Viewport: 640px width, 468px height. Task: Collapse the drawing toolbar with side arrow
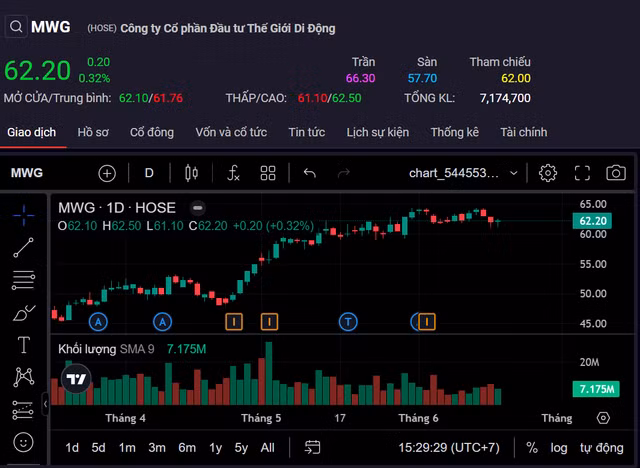point(45,404)
